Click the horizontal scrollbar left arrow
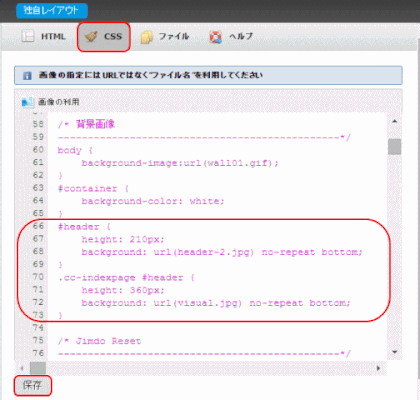Screen dimensions: 420x400 pyautogui.click(x=22, y=368)
